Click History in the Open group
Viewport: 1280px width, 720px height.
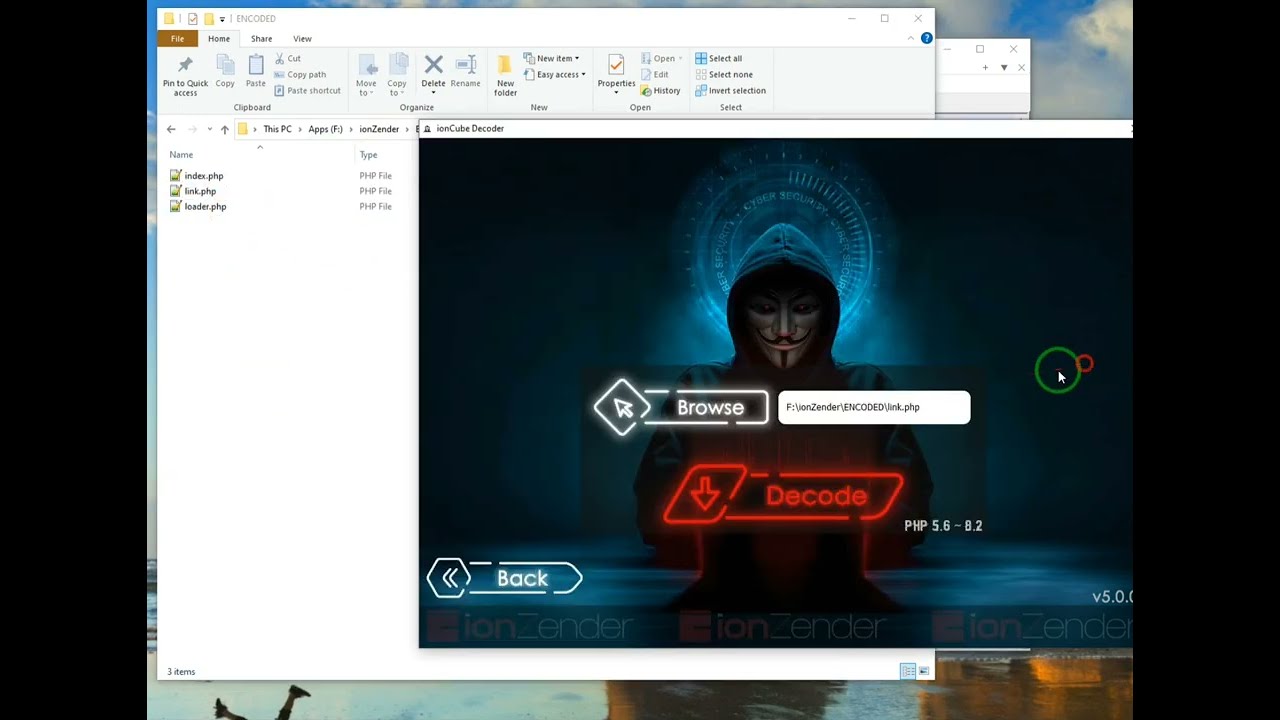[x=661, y=91]
